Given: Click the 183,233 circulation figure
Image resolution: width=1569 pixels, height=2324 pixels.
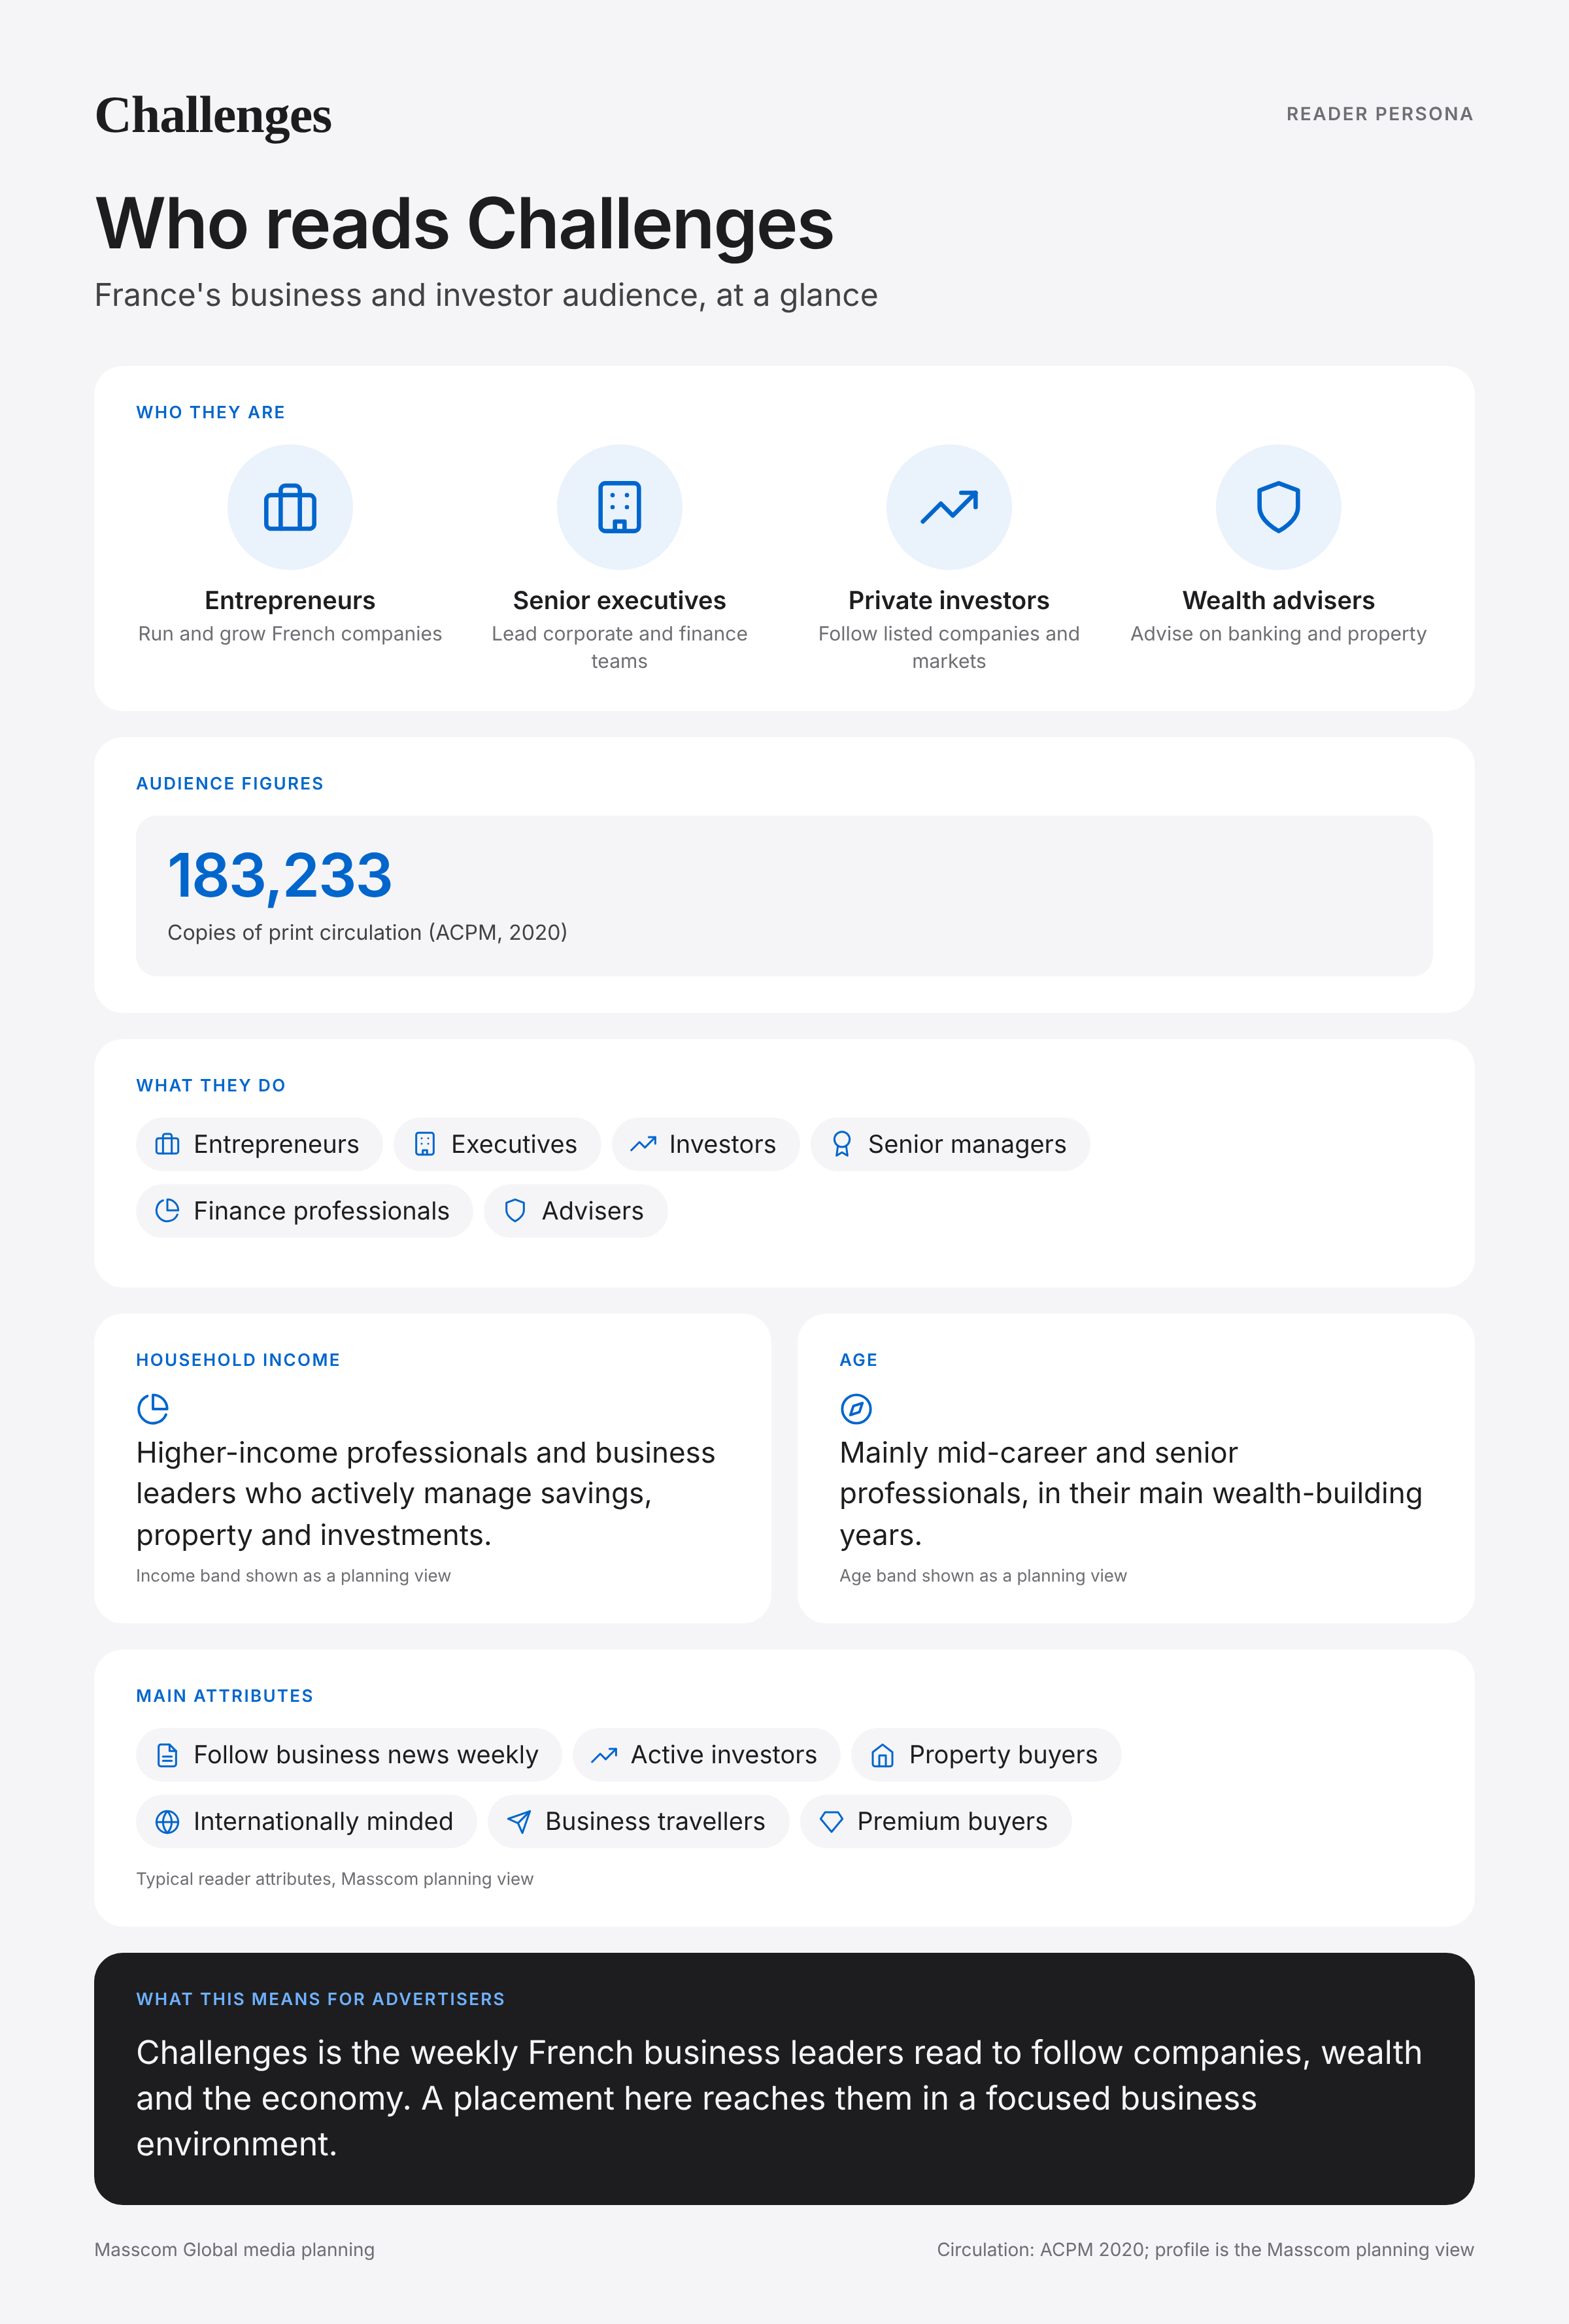Looking at the screenshot, I should [x=279, y=875].
